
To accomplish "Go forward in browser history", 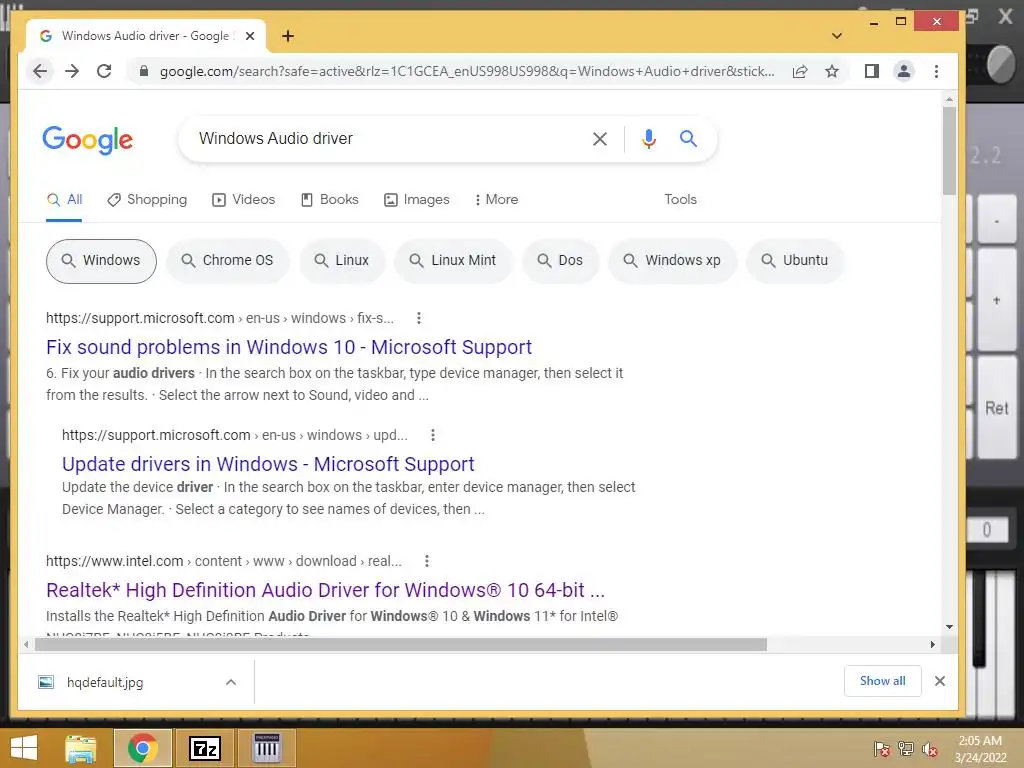I will [x=72, y=71].
